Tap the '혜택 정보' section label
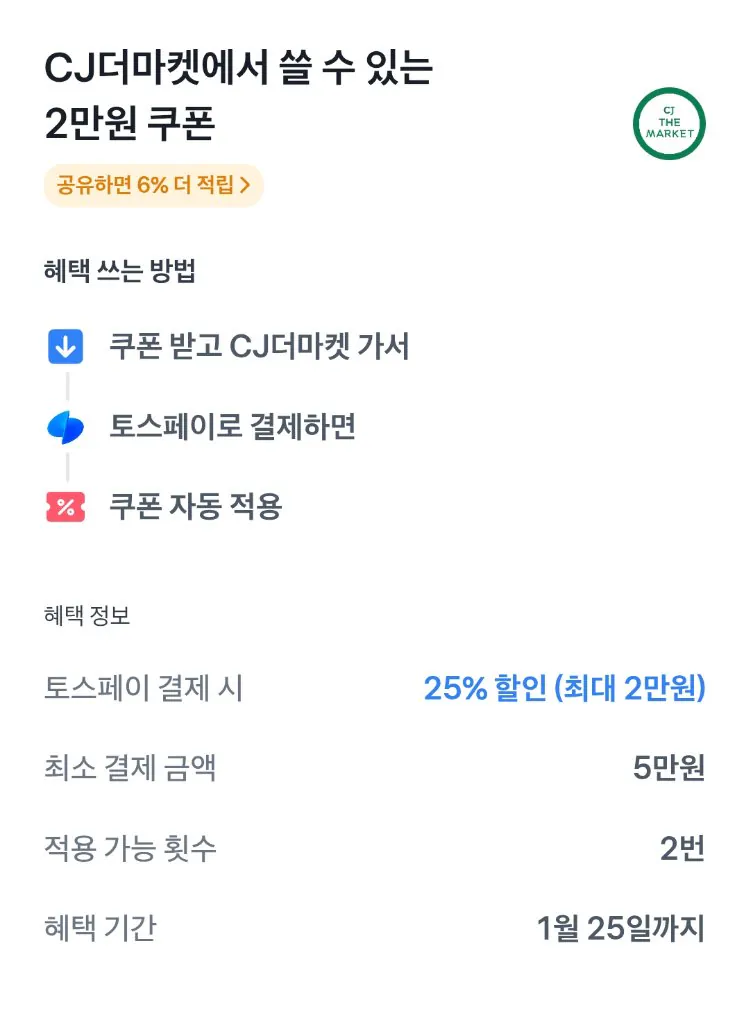 (x=87, y=616)
